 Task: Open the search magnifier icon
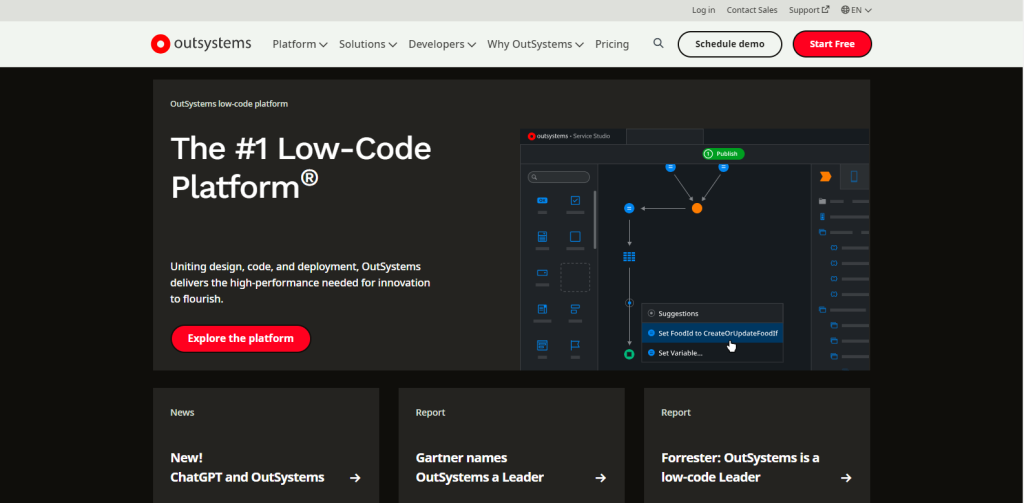pyautogui.click(x=658, y=43)
